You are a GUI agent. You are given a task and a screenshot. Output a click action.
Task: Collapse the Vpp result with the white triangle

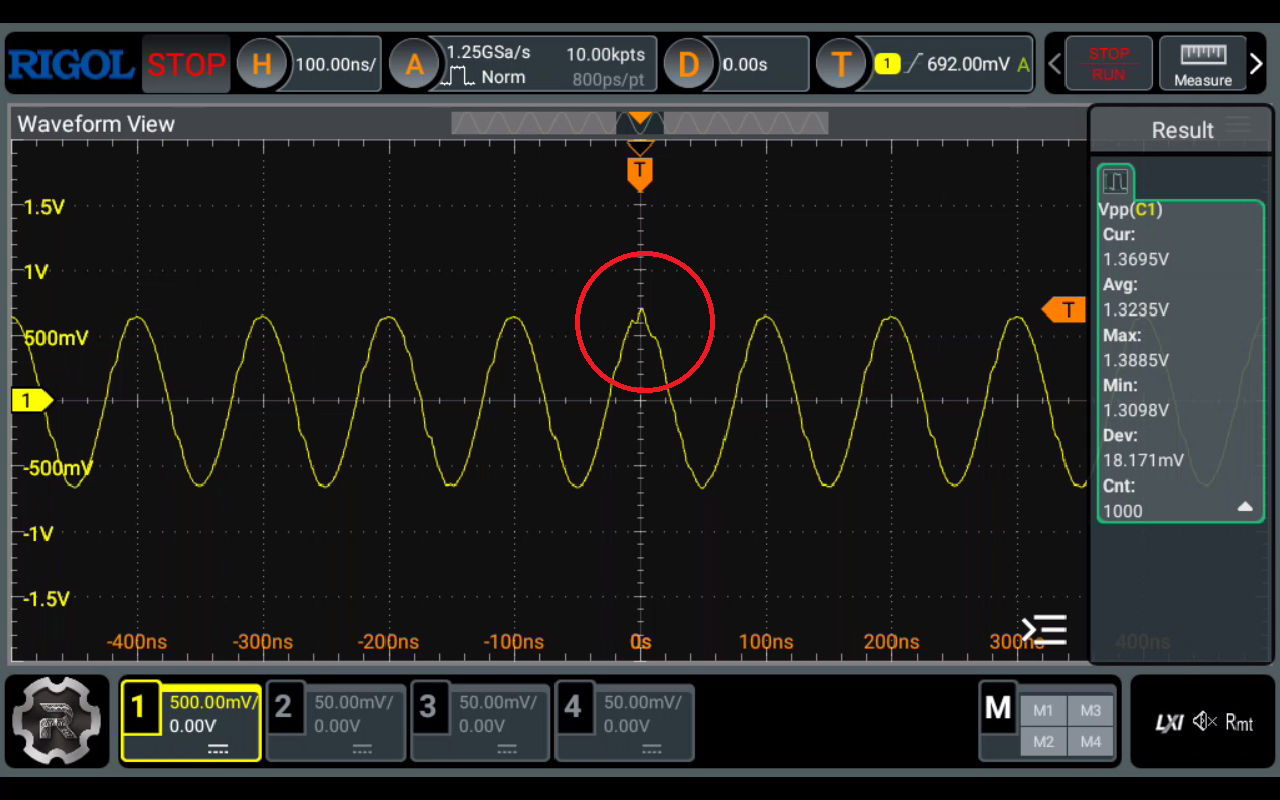coord(1245,507)
